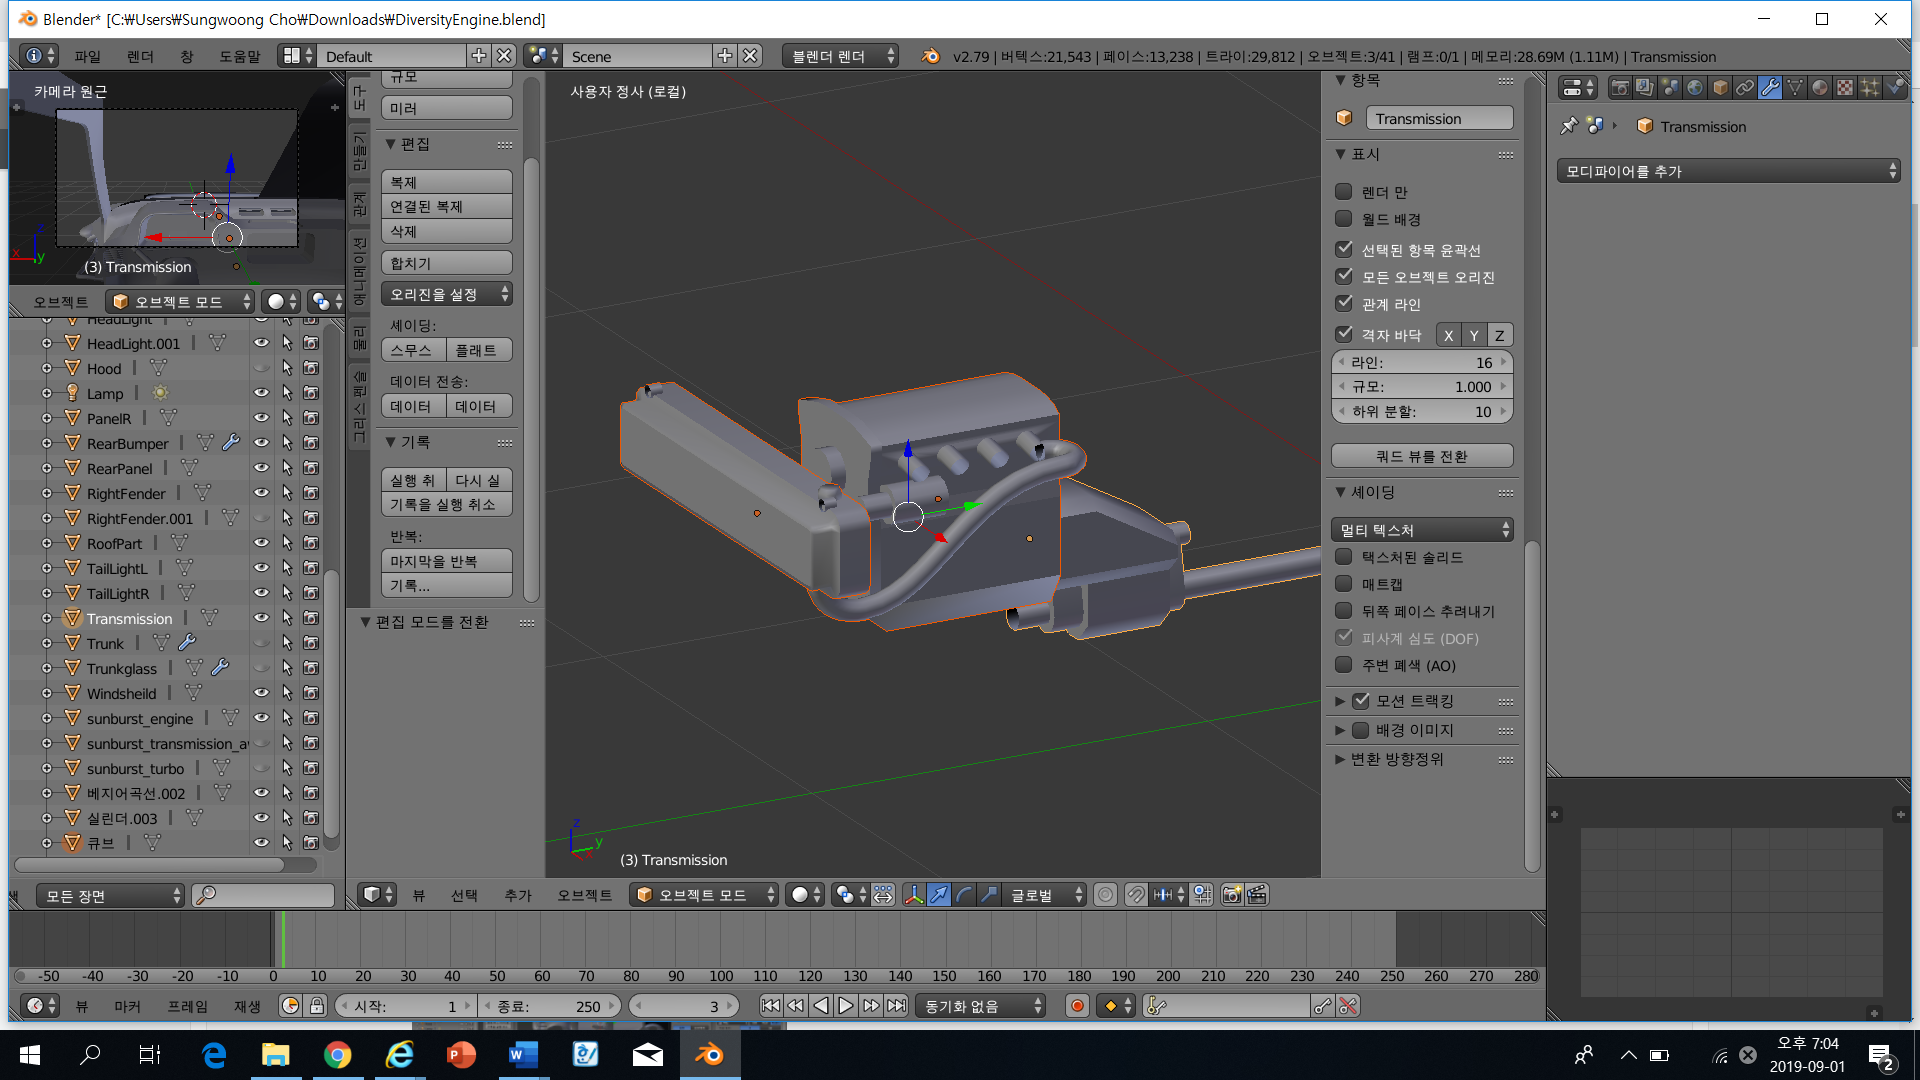The width and height of the screenshot is (1920, 1080).
Task: Enable the 매트캡 checkbox
Action: pyautogui.click(x=1344, y=584)
